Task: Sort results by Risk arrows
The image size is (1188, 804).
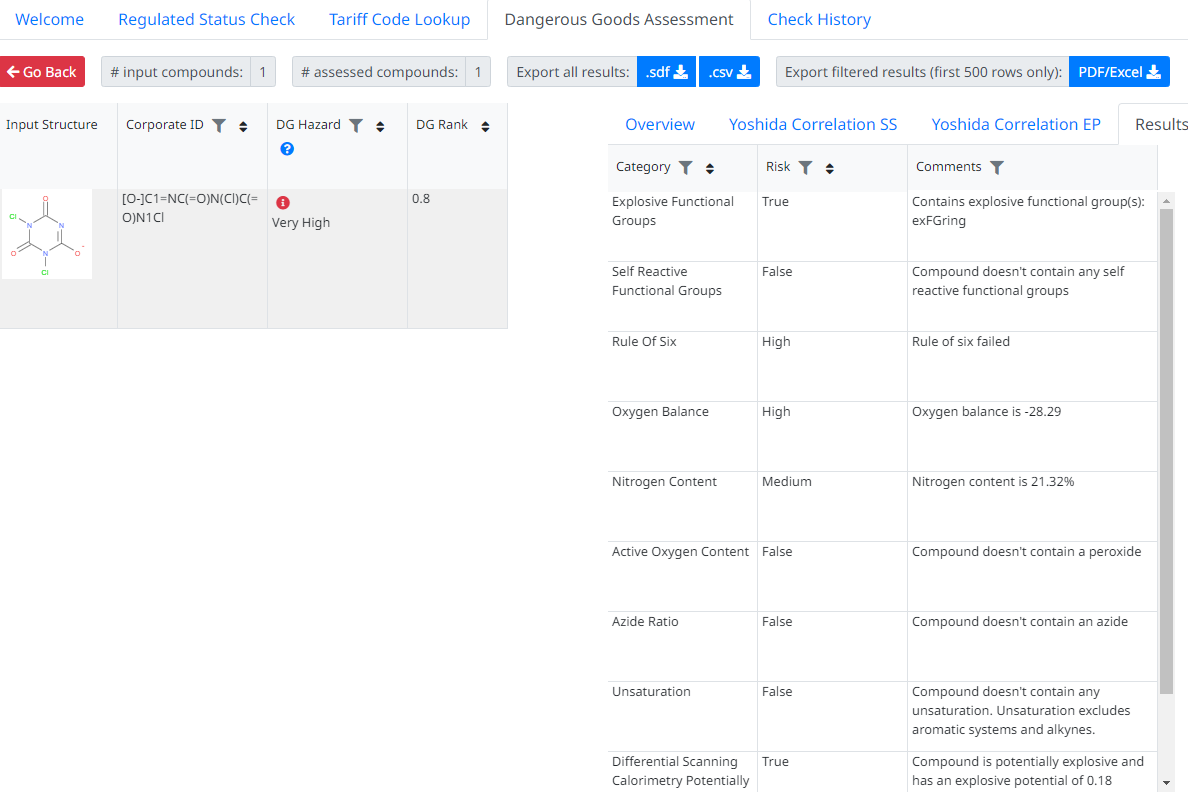Action: [x=830, y=169]
